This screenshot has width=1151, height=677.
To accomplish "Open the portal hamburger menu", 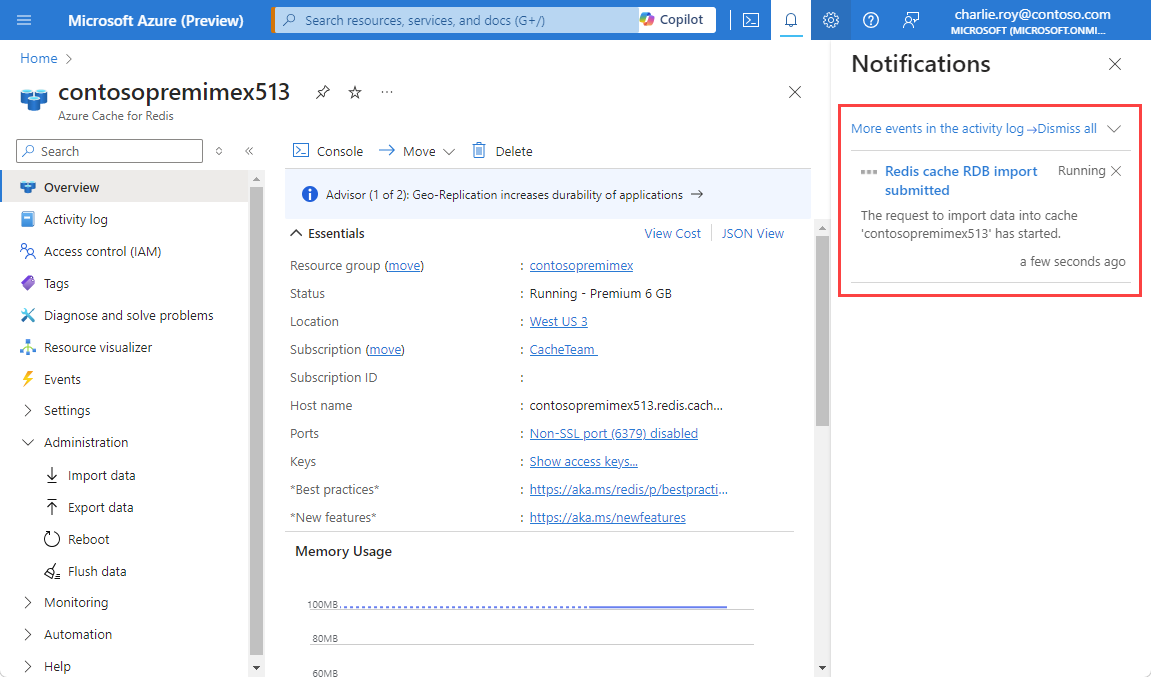I will point(25,20).
